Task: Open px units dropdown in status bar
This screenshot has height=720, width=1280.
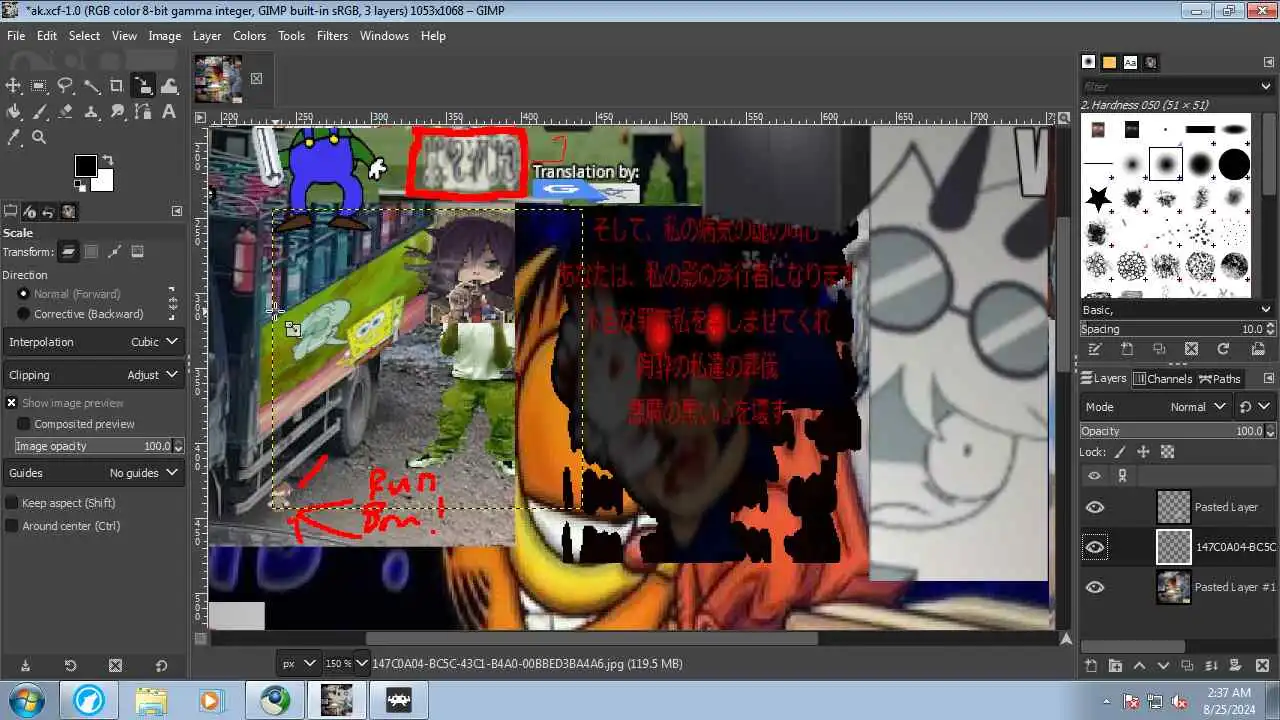Action: click(298, 663)
